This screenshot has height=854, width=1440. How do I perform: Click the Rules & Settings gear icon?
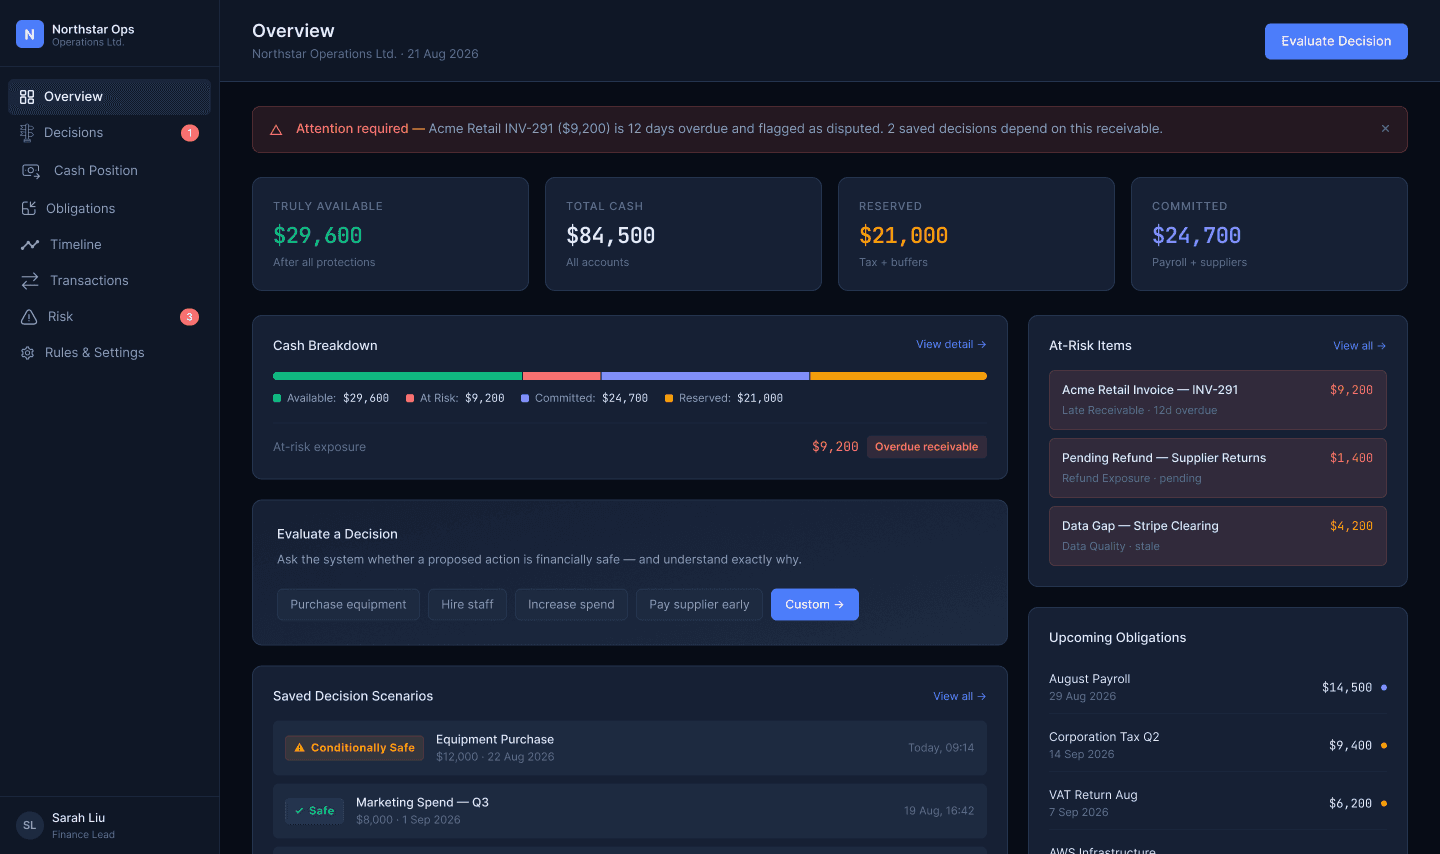27,353
